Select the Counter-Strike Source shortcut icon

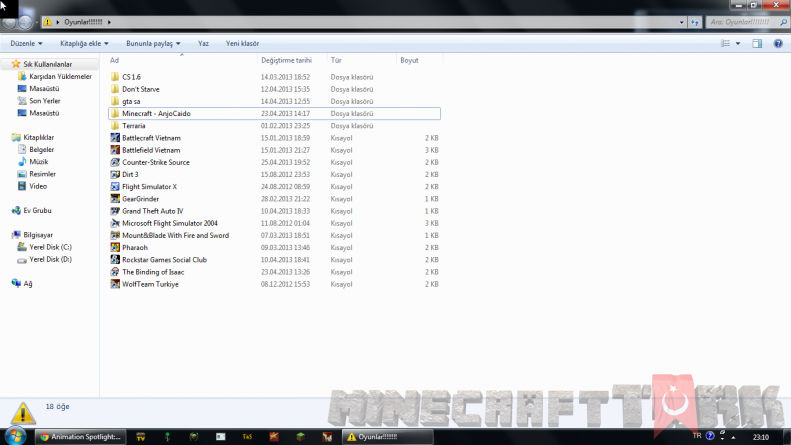point(115,162)
